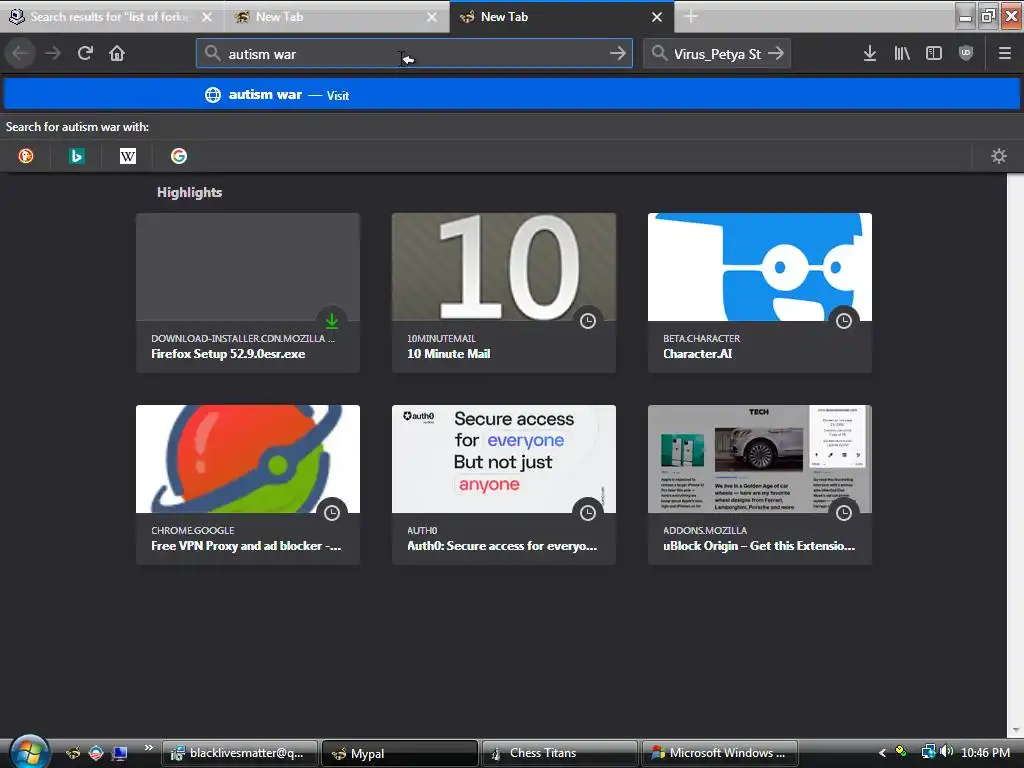Open the blacklivesmatter@q... taskbar item
The image size is (1024, 768).
point(239,753)
